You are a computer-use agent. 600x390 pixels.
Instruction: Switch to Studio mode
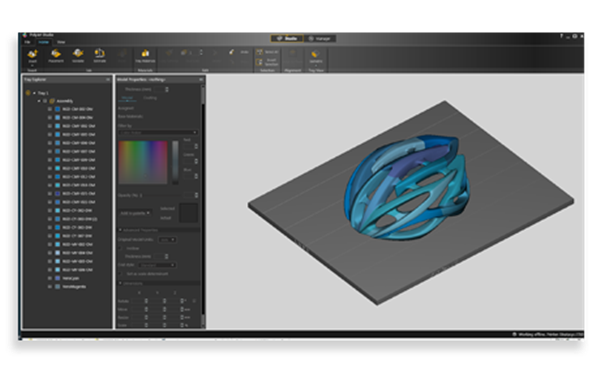(x=287, y=38)
